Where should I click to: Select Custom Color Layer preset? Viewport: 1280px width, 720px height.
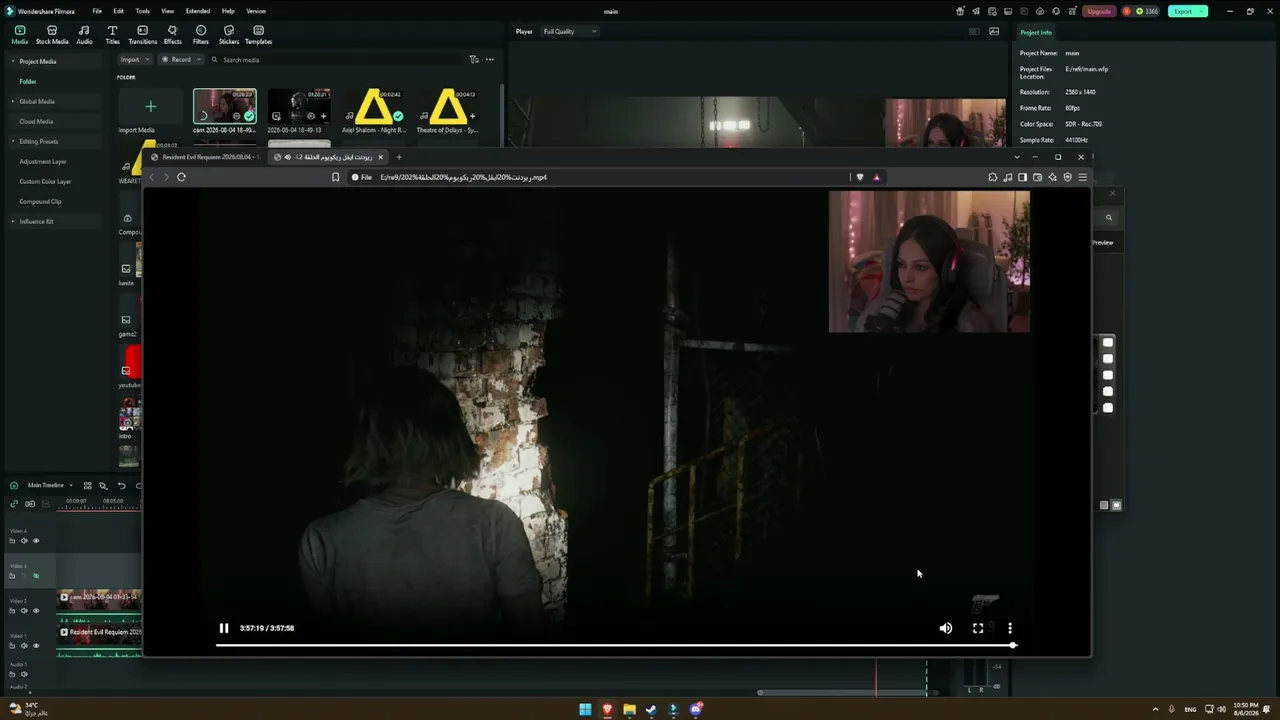coord(45,182)
